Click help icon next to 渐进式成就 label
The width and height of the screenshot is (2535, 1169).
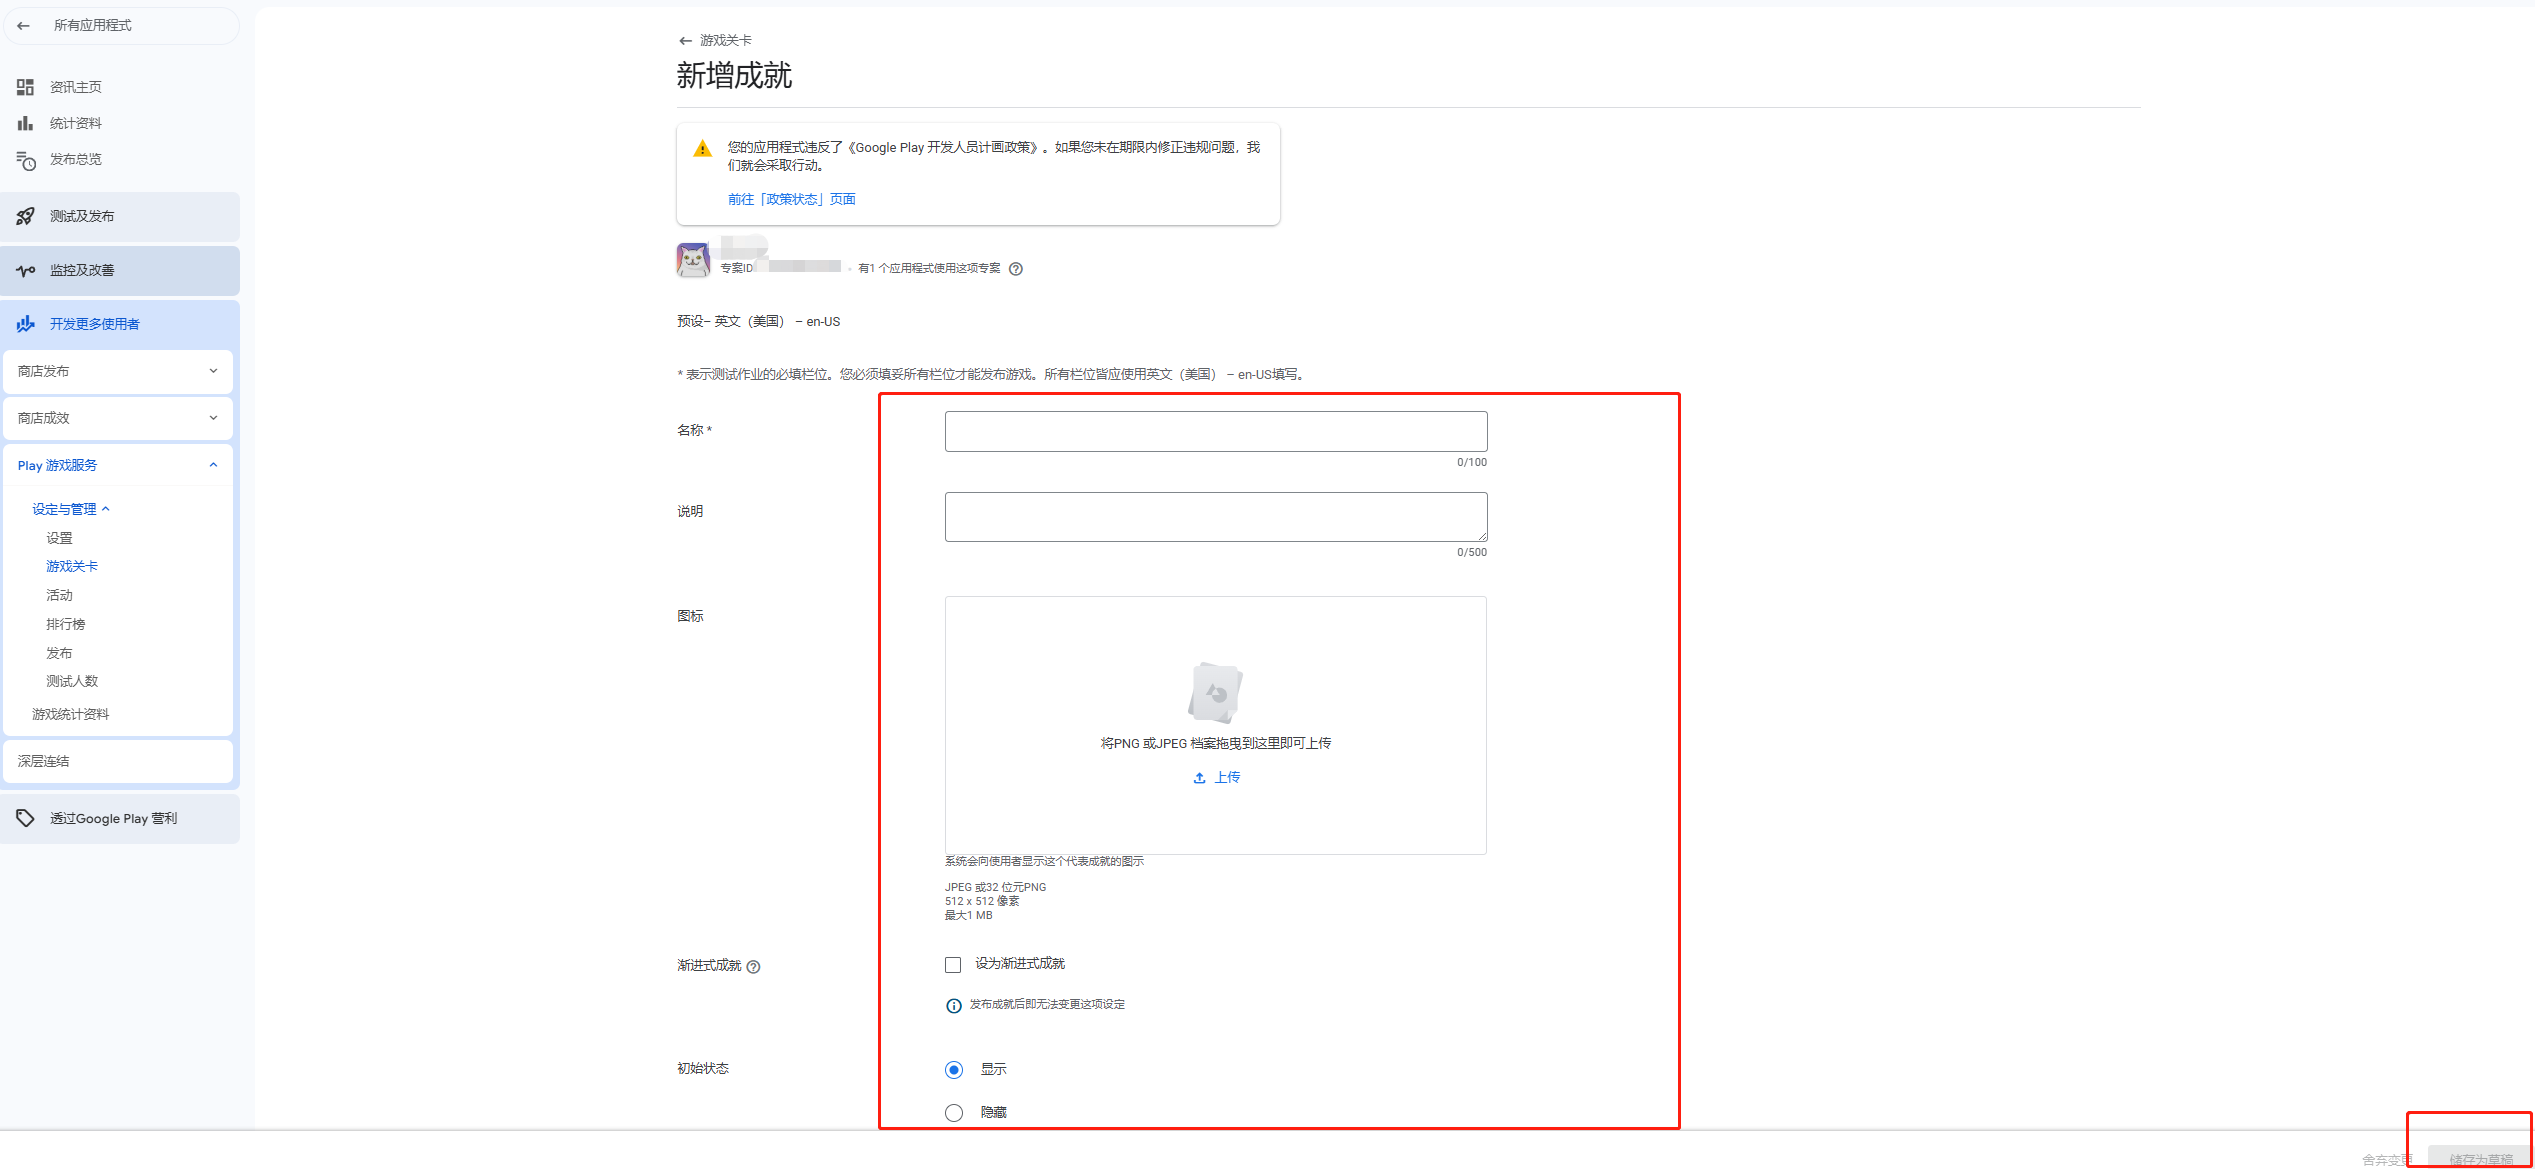[754, 967]
